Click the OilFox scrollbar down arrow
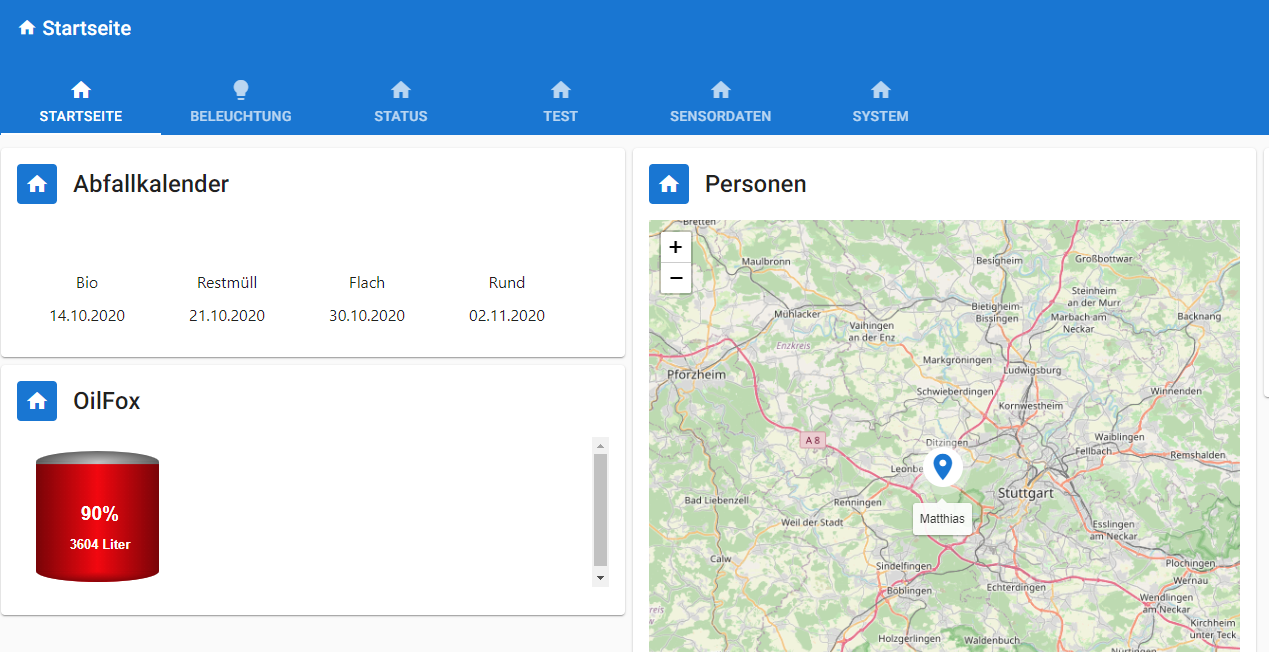Image resolution: width=1269 pixels, height=652 pixels. 600,578
